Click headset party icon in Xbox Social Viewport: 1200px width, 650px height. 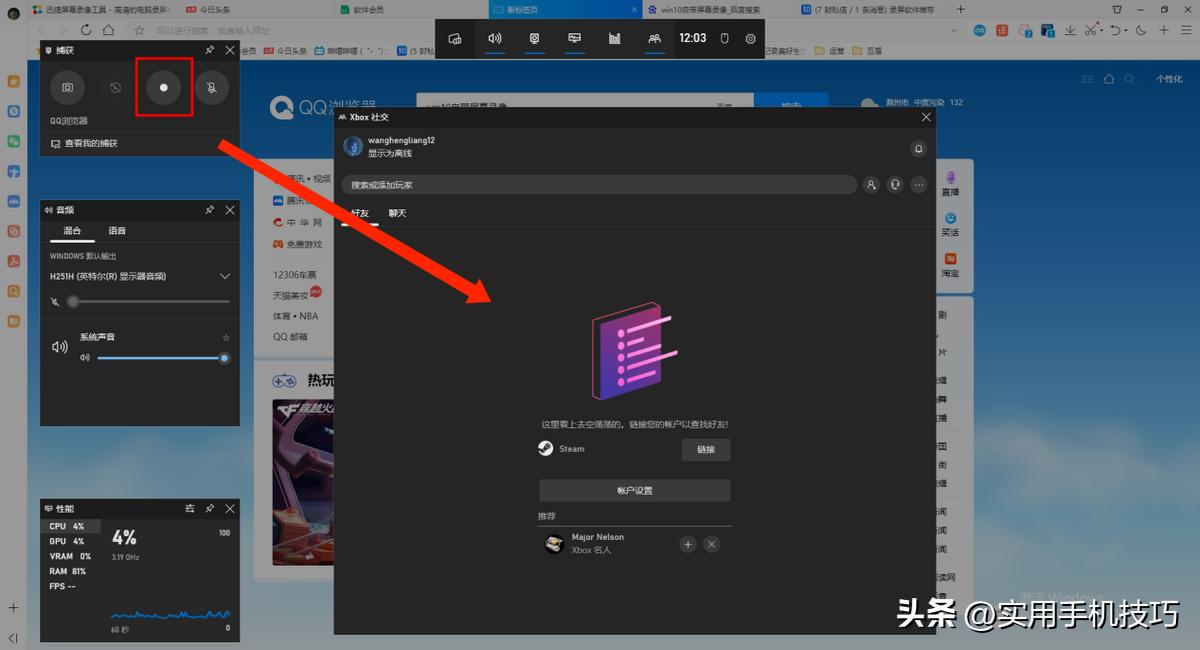pos(895,185)
